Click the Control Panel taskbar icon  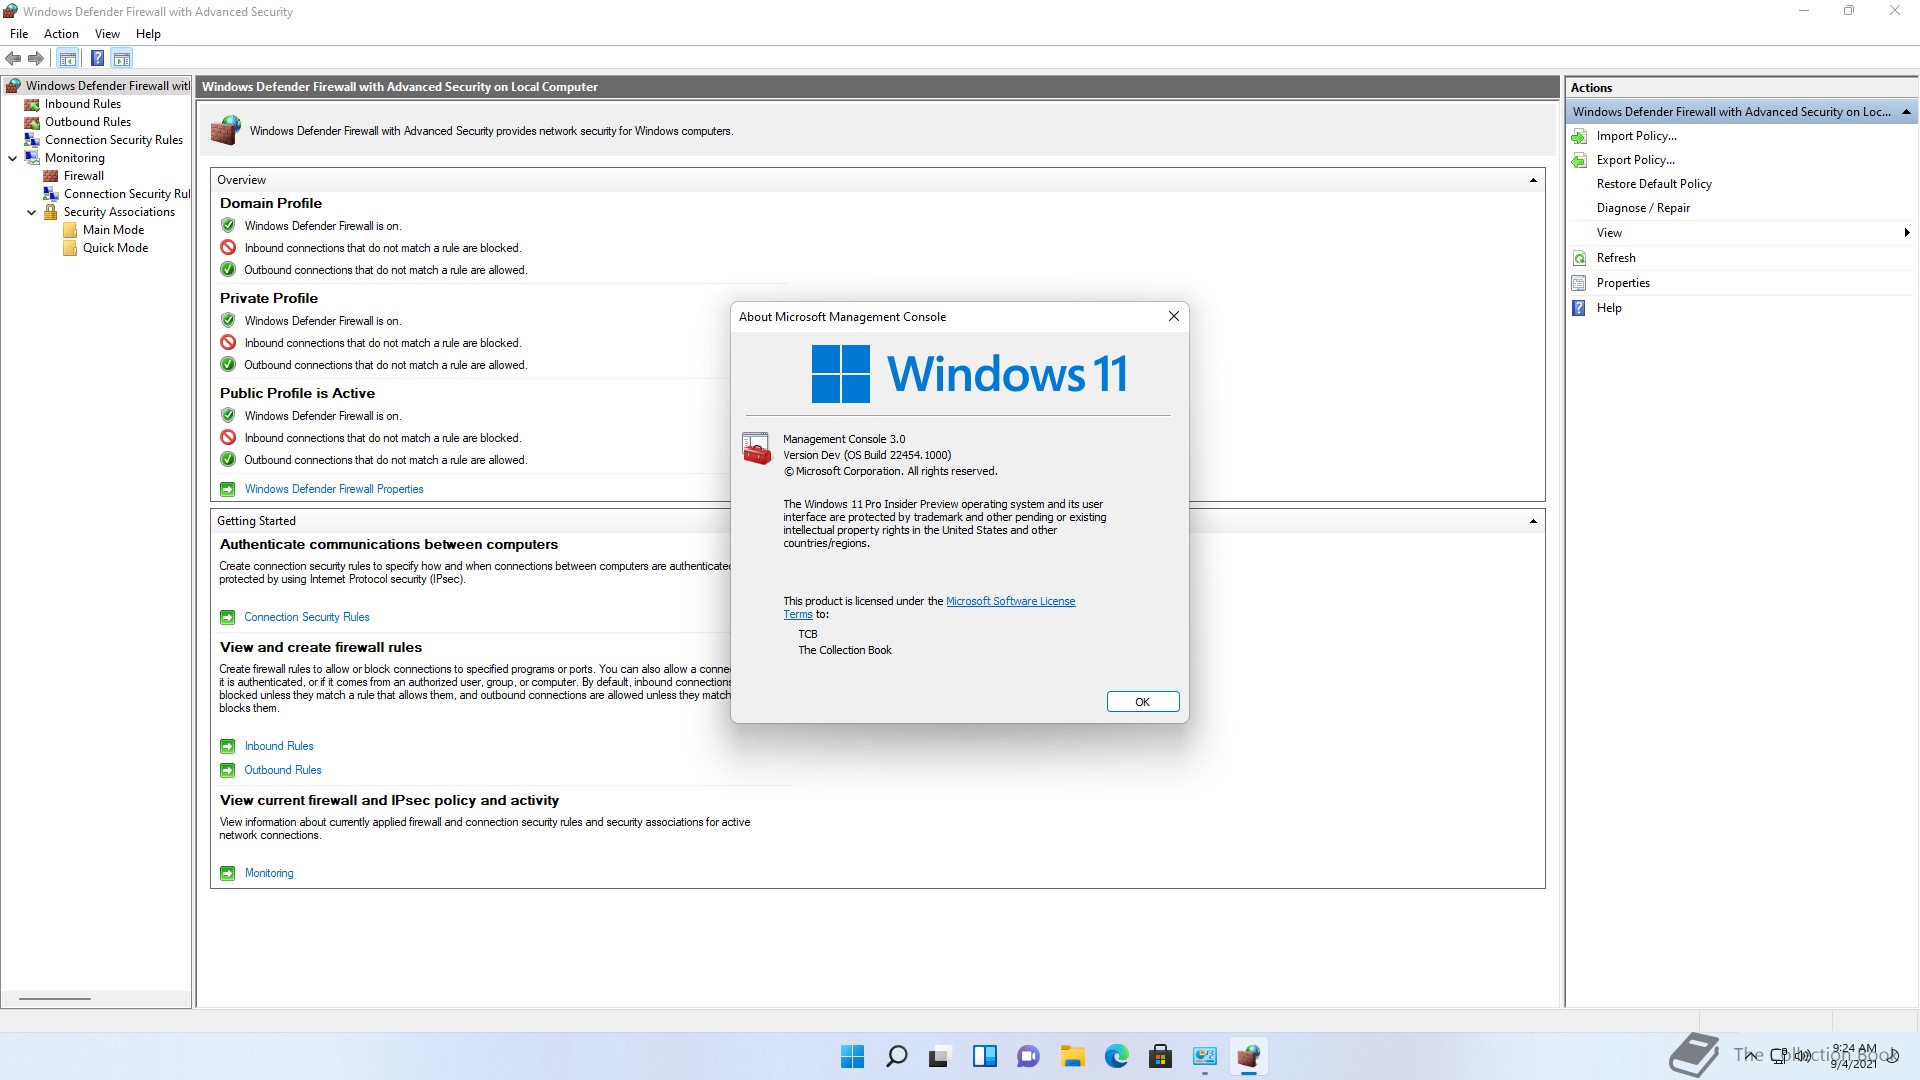[x=1204, y=1056]
